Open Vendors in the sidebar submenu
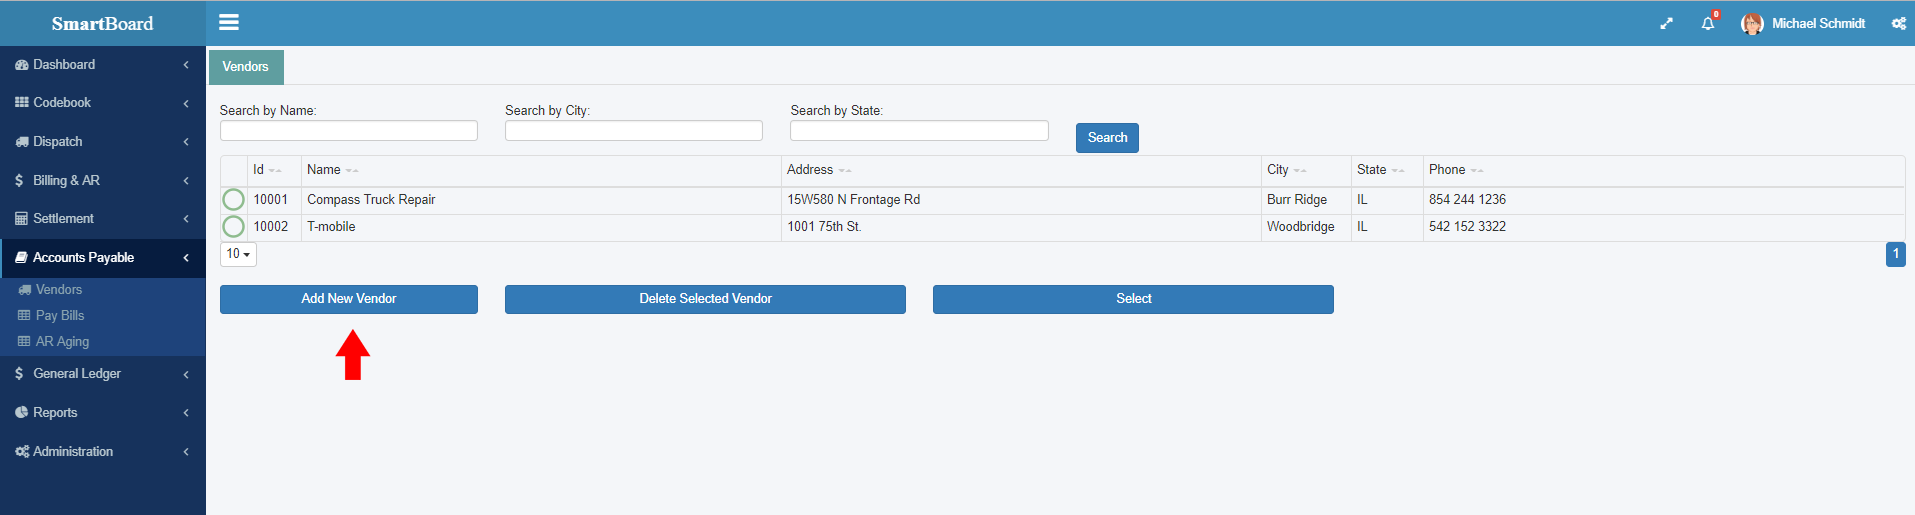The width and height of the screenshot is (1915, 515). (x=59, y=290)
